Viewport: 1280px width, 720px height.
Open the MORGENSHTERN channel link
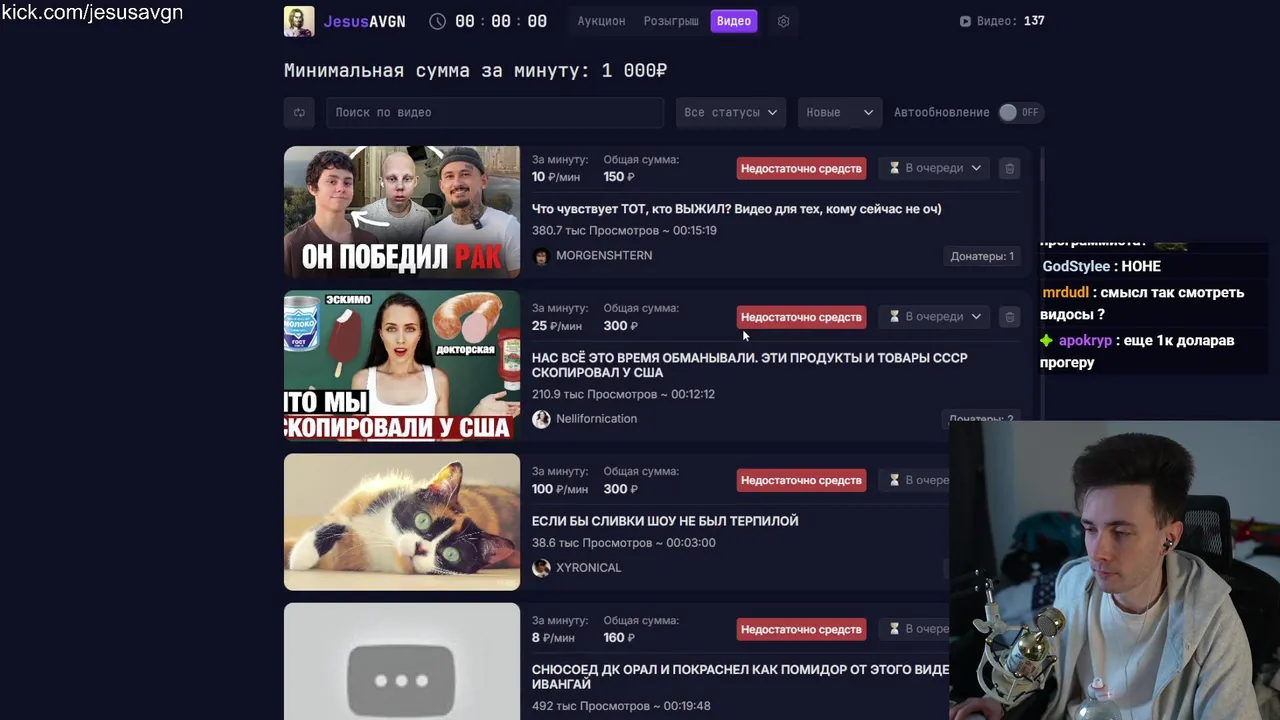(604, 256)
